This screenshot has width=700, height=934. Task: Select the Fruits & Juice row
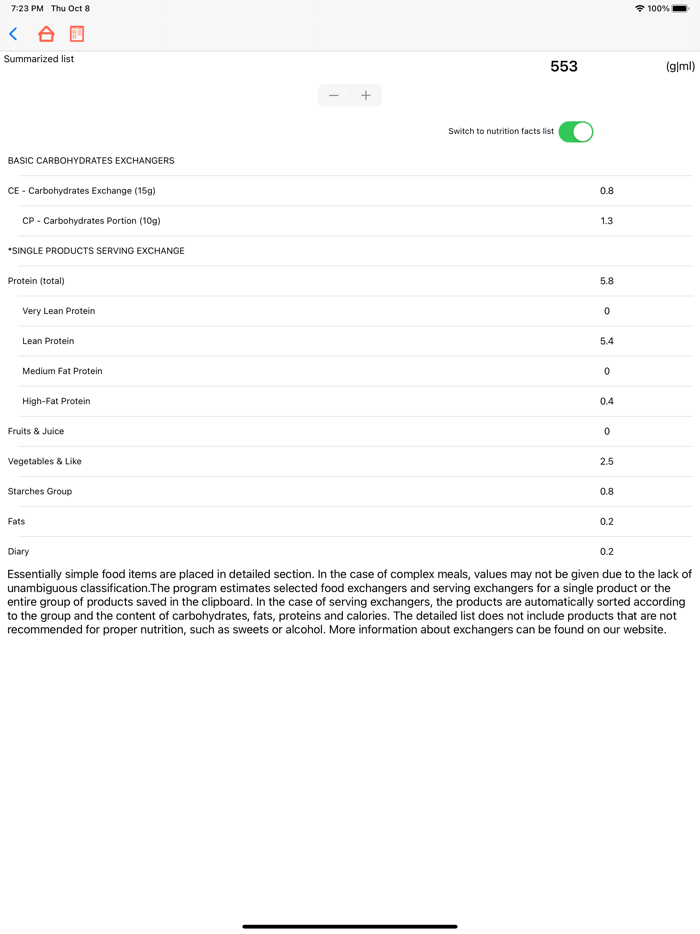[350, 431]
